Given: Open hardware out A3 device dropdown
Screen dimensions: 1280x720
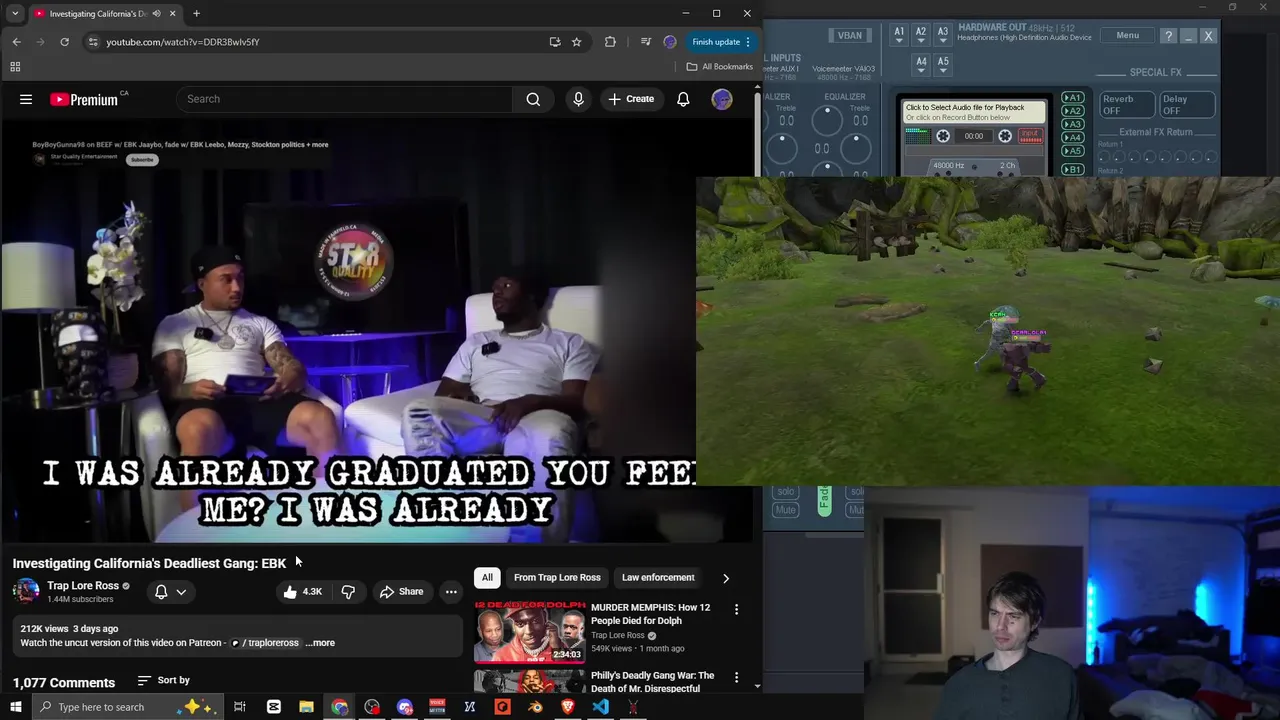Looking at the screenshot, I should tap(942, 36).
